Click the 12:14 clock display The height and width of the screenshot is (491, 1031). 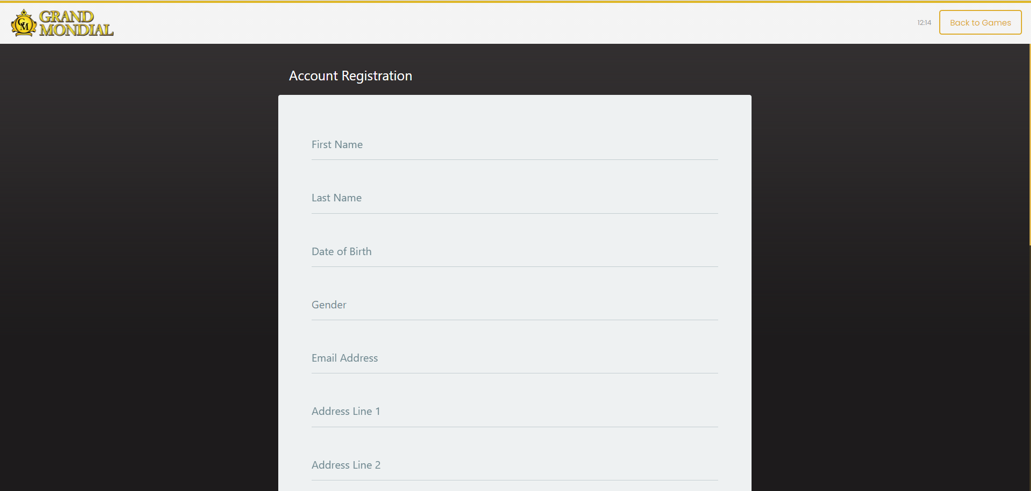[x=924, y=22]
